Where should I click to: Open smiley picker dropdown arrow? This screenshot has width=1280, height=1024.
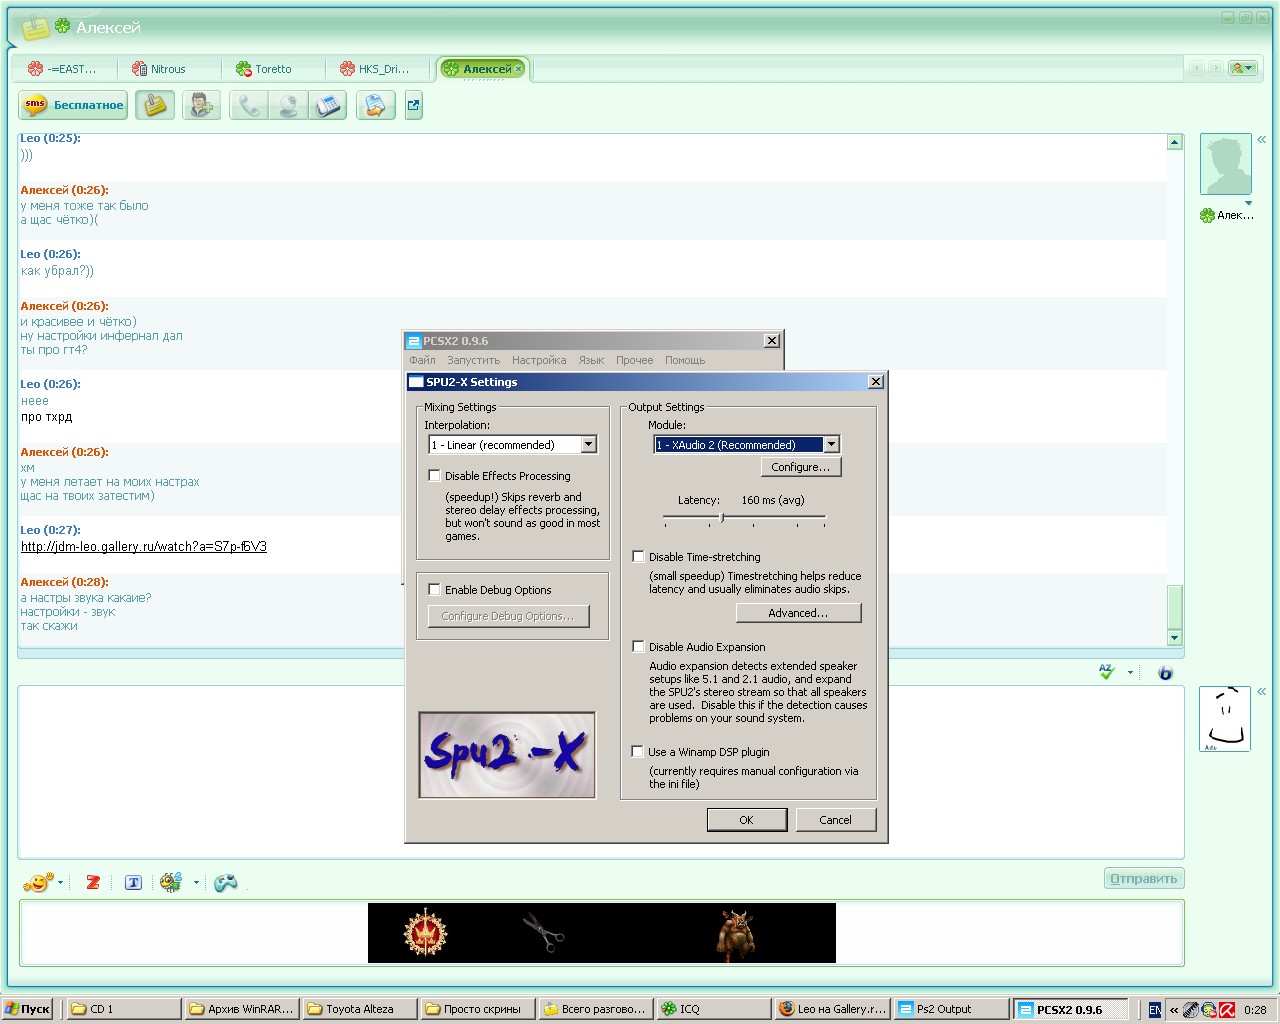(x=61, y=882)
